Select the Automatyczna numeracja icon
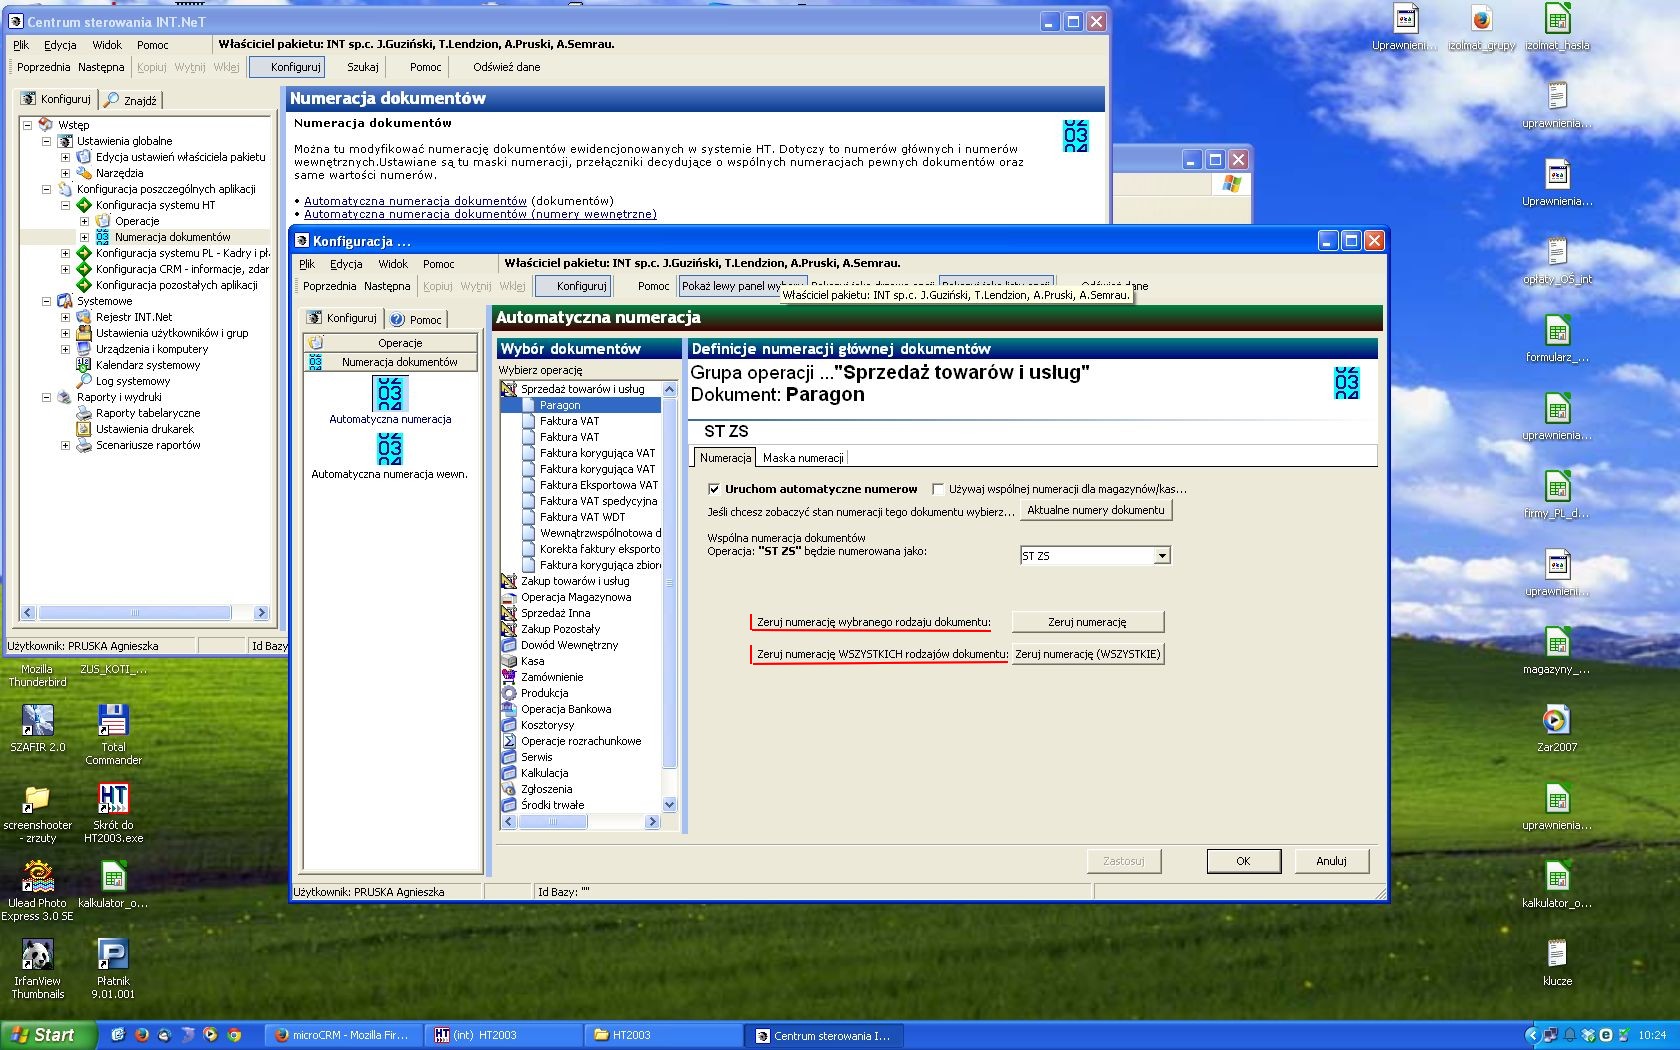 [390, 393]
